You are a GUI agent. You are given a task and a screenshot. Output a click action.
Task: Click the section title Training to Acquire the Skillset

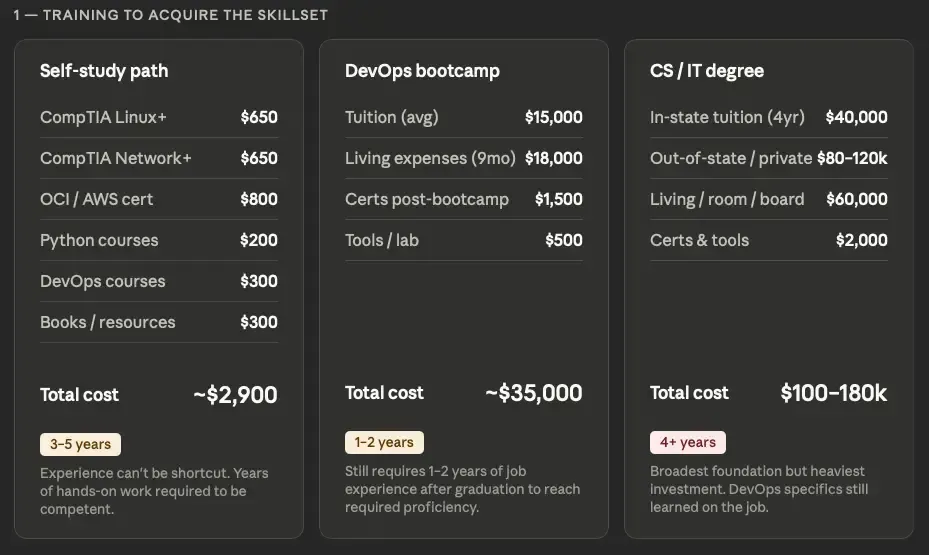pyautogui.click(x=171, y=16)
